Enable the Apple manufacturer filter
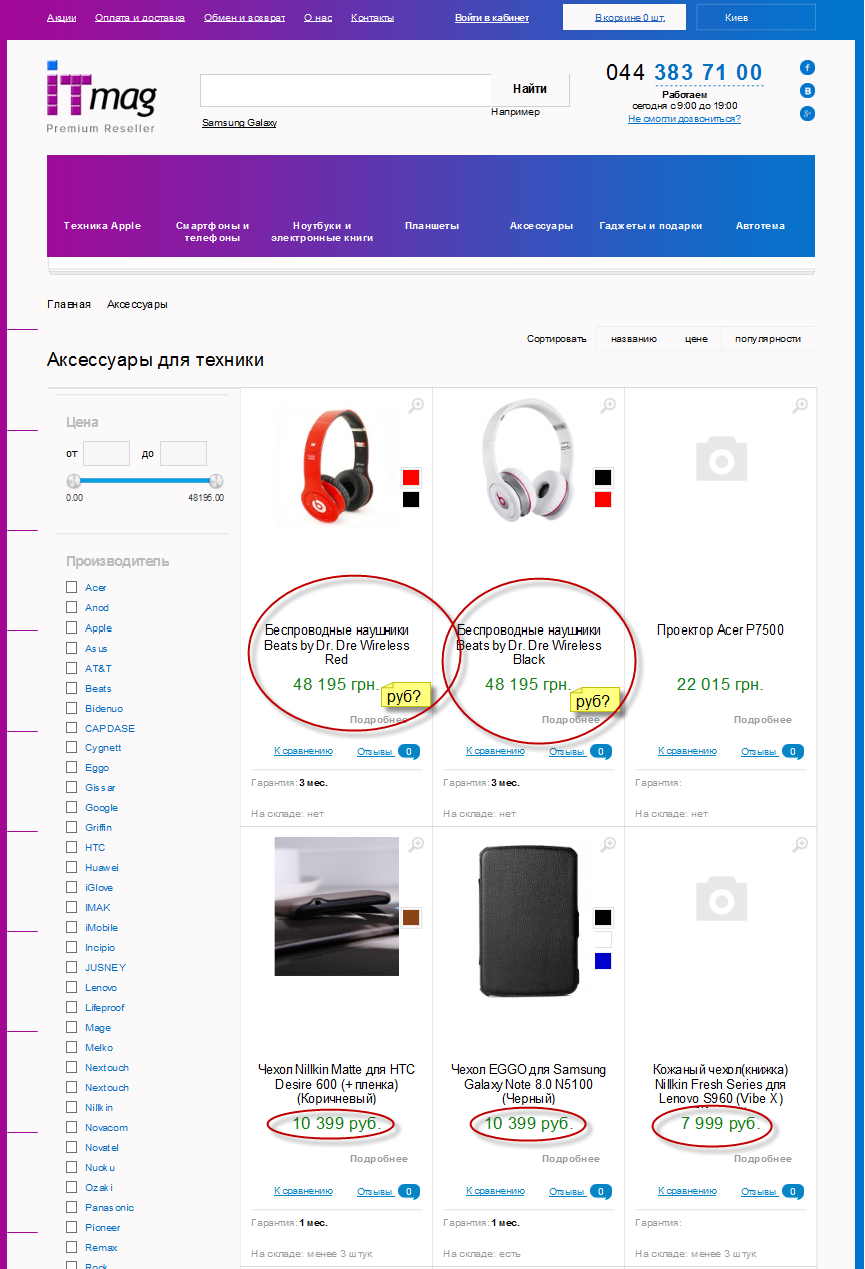This screenshot has width=865, height=1269. coord(71,628)
